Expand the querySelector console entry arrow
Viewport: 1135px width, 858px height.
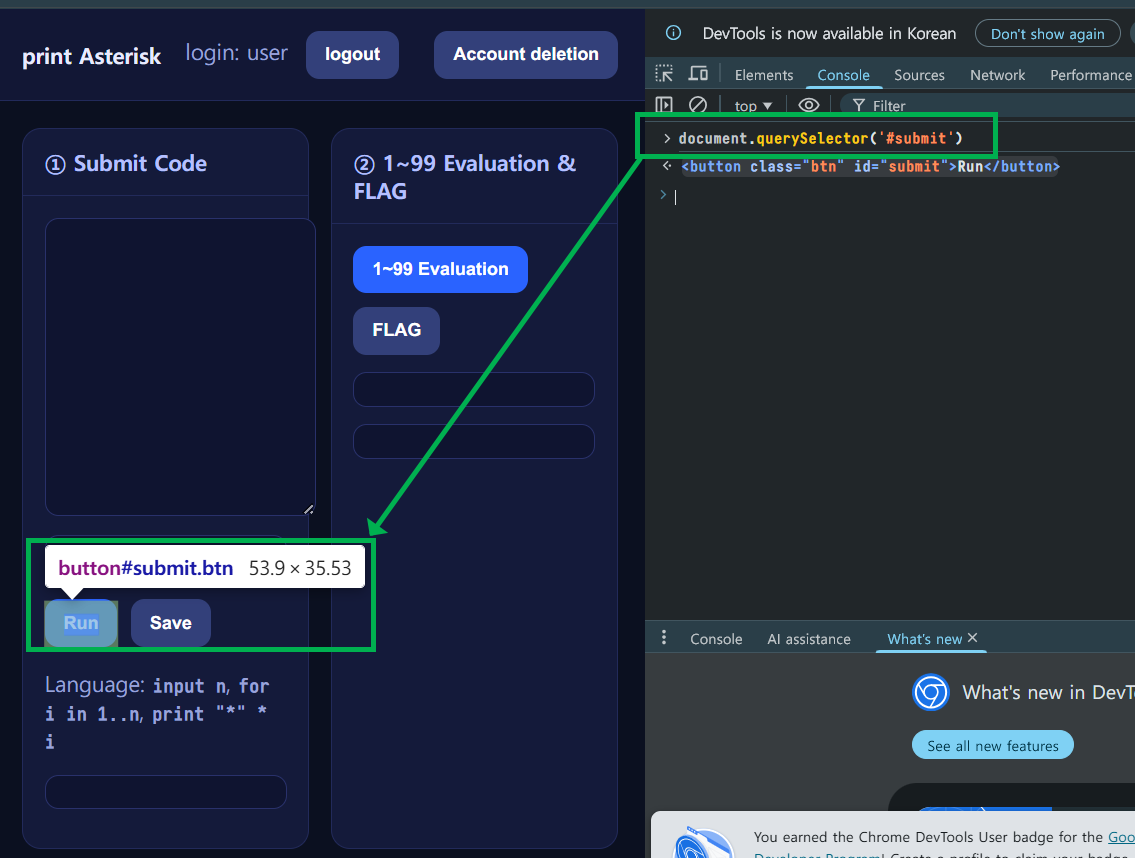click(x=667, y=138)
